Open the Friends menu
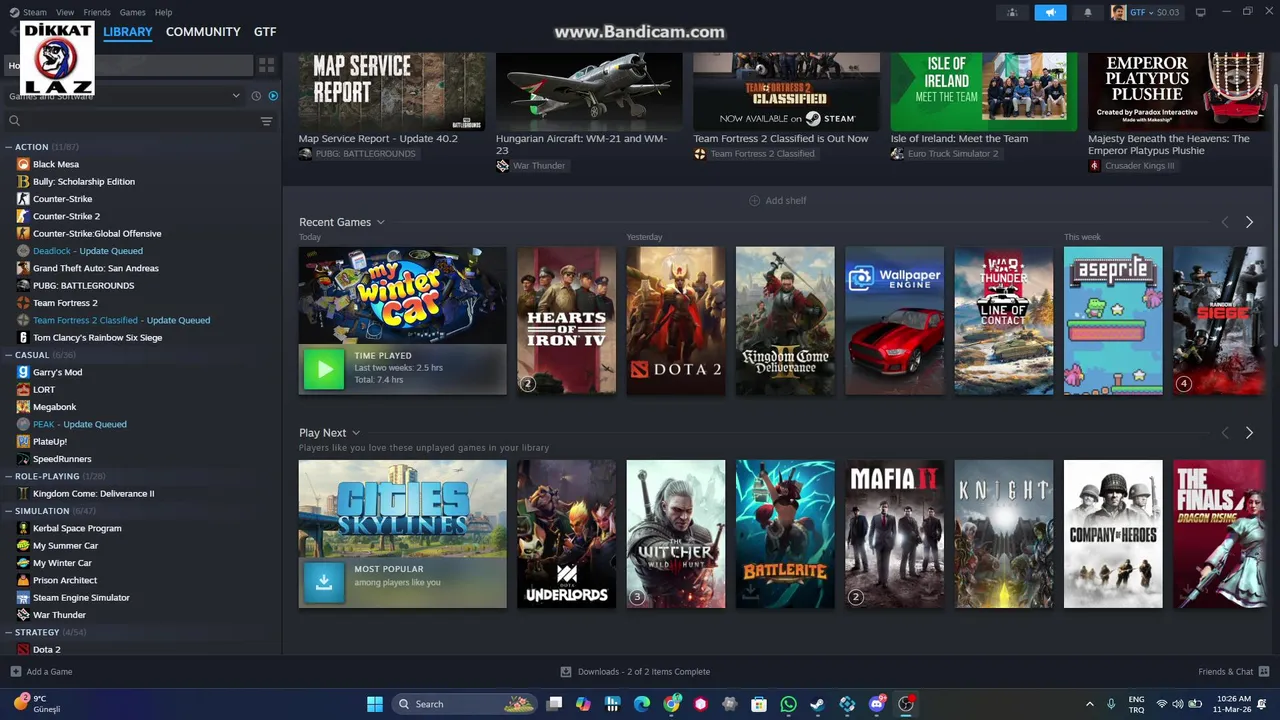The width and height of the screenshot is (1280, 720). (97, 12)
